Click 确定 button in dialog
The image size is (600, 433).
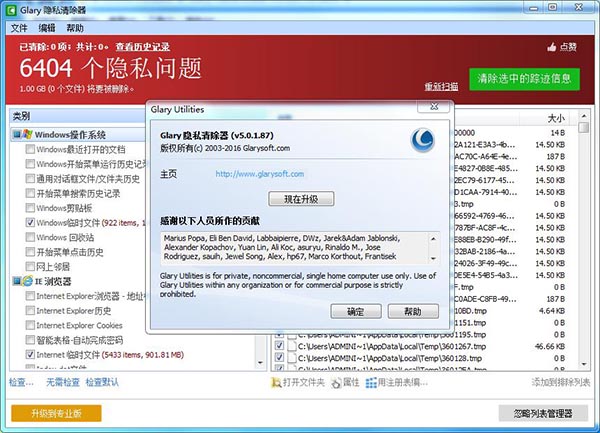(355, 311)
